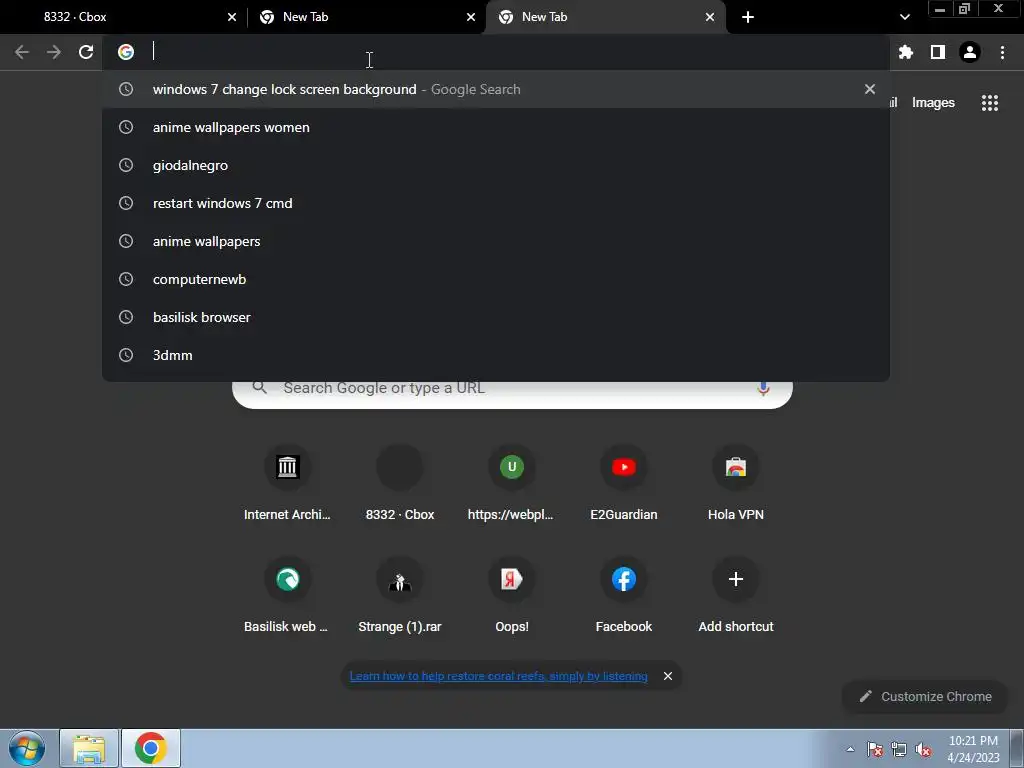
Task: Go forward using the forward arrow
Action: point(54,52)
